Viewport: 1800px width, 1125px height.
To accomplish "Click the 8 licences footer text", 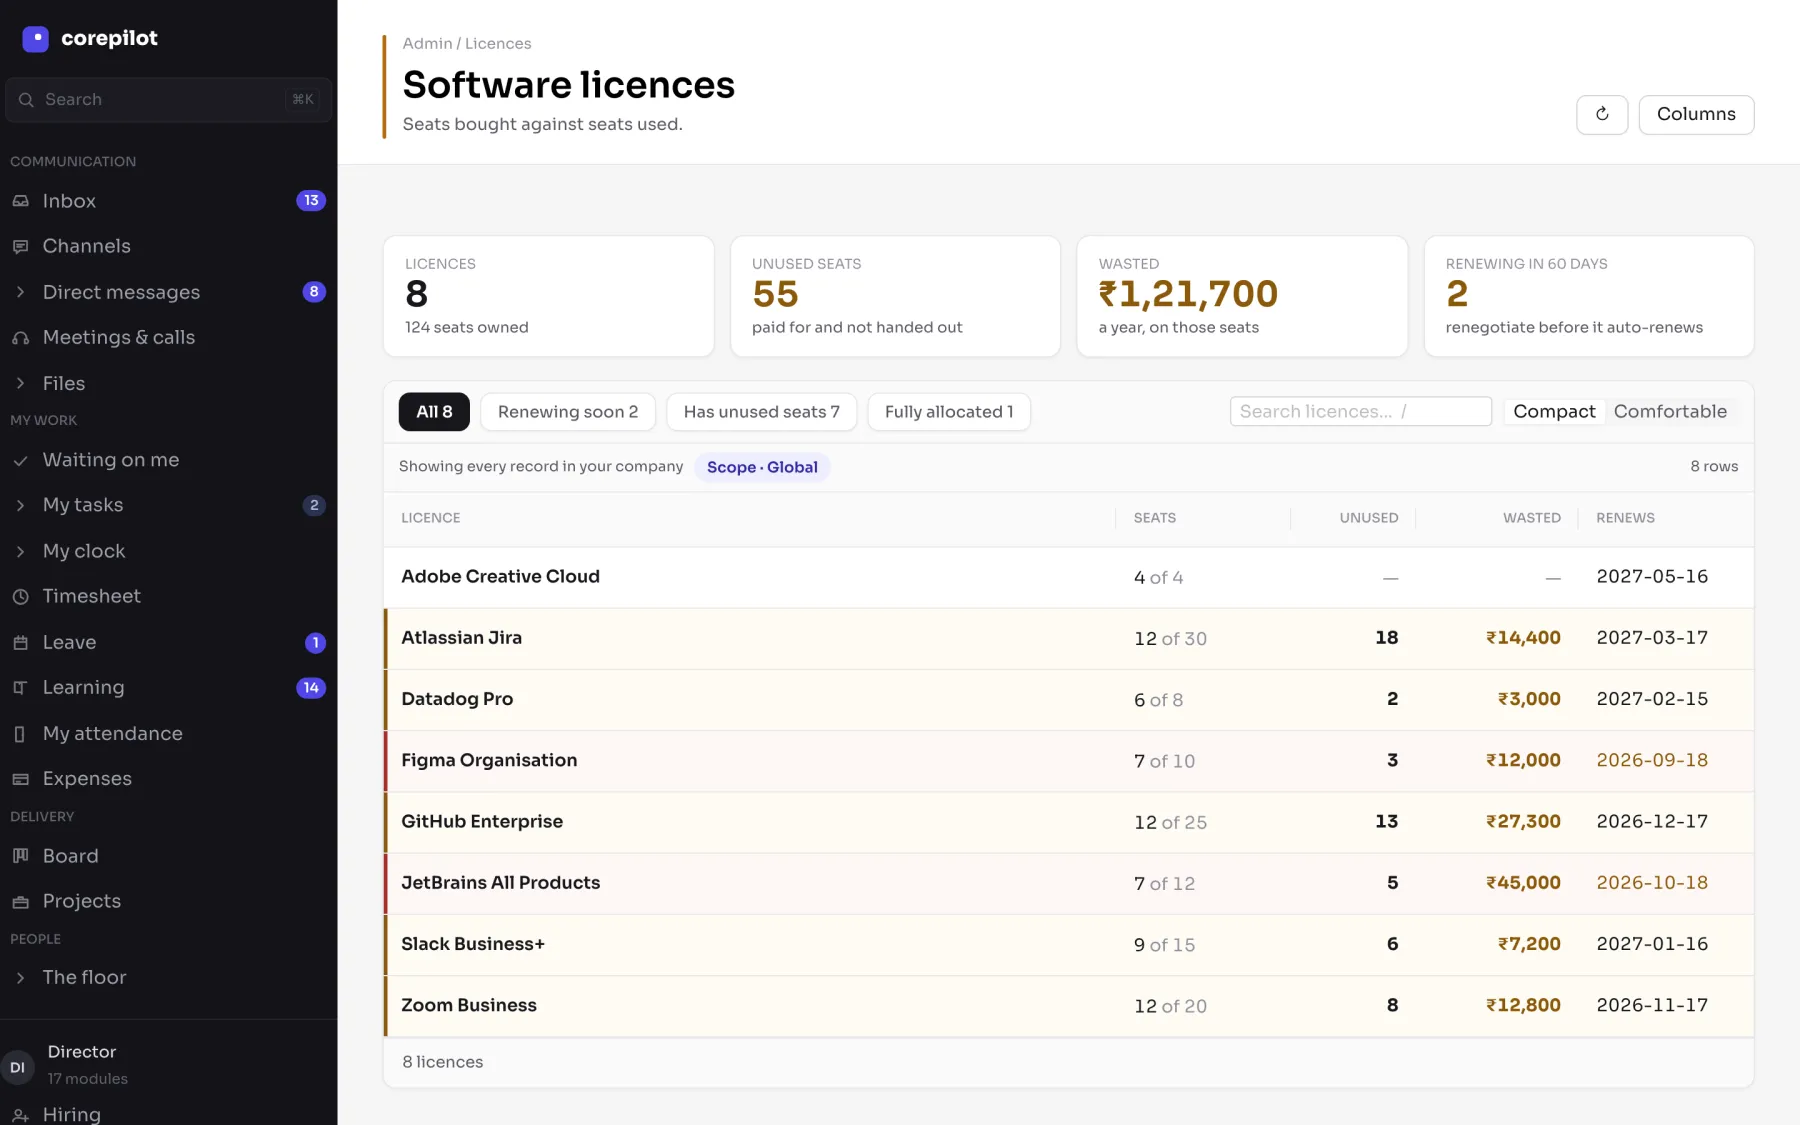I will tap(442, 1062).
